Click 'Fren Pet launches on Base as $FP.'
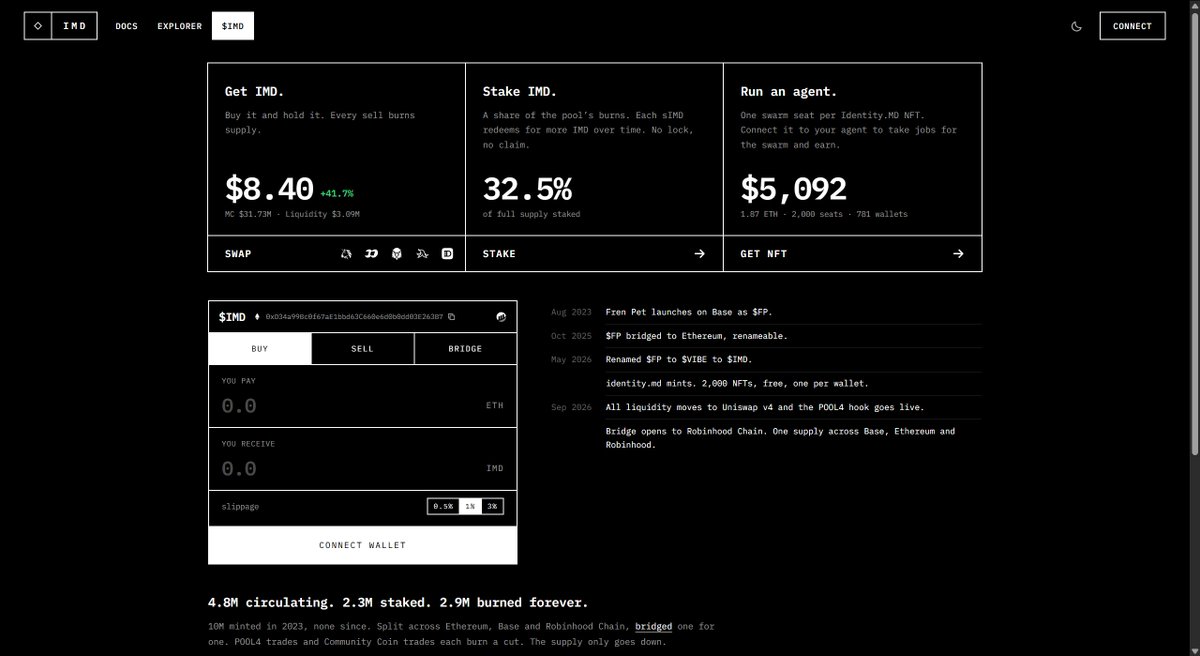Screen dimensions: 1200x656 (689, 312)
